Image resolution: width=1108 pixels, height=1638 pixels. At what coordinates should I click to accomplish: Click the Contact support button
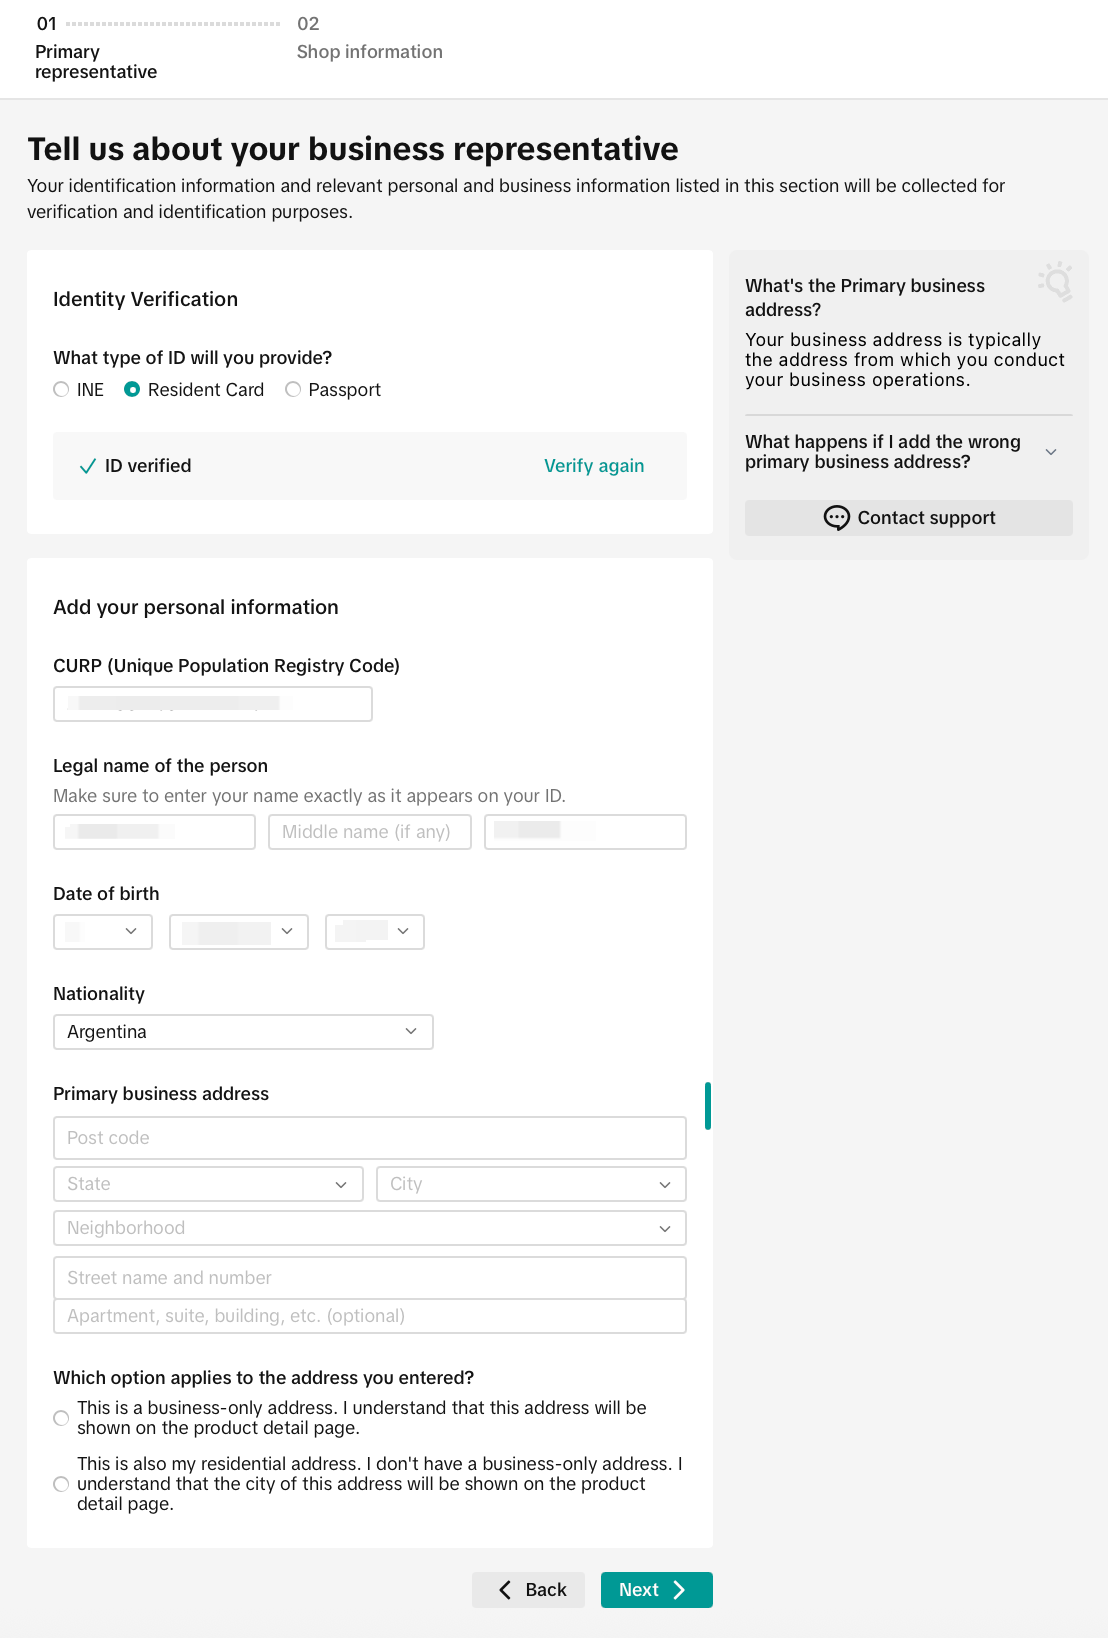[x=909, y=518]
